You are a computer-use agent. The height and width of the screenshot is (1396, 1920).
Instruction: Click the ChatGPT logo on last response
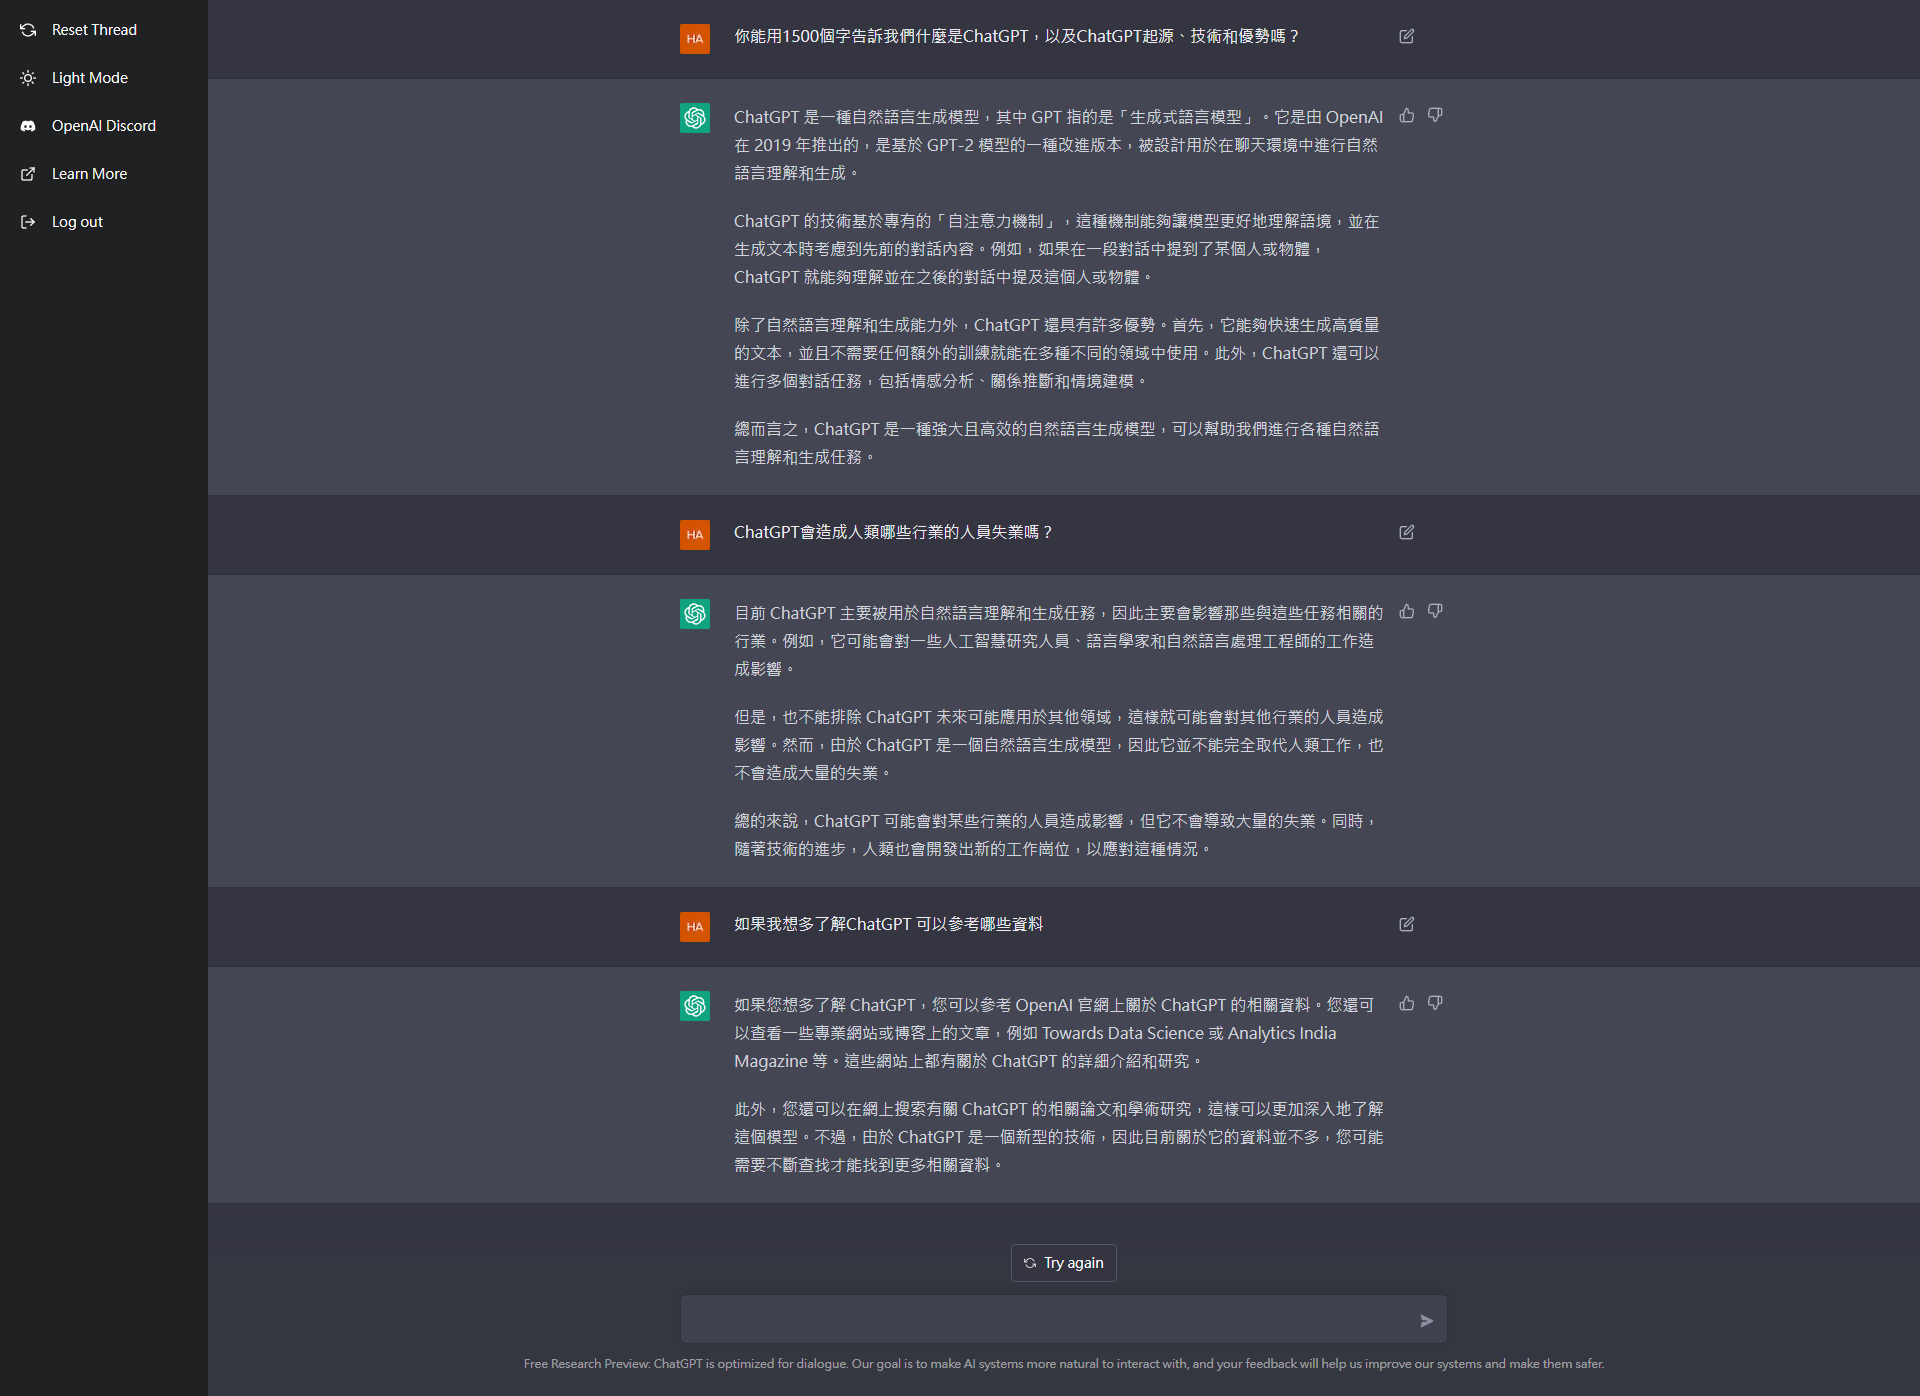695,1006
